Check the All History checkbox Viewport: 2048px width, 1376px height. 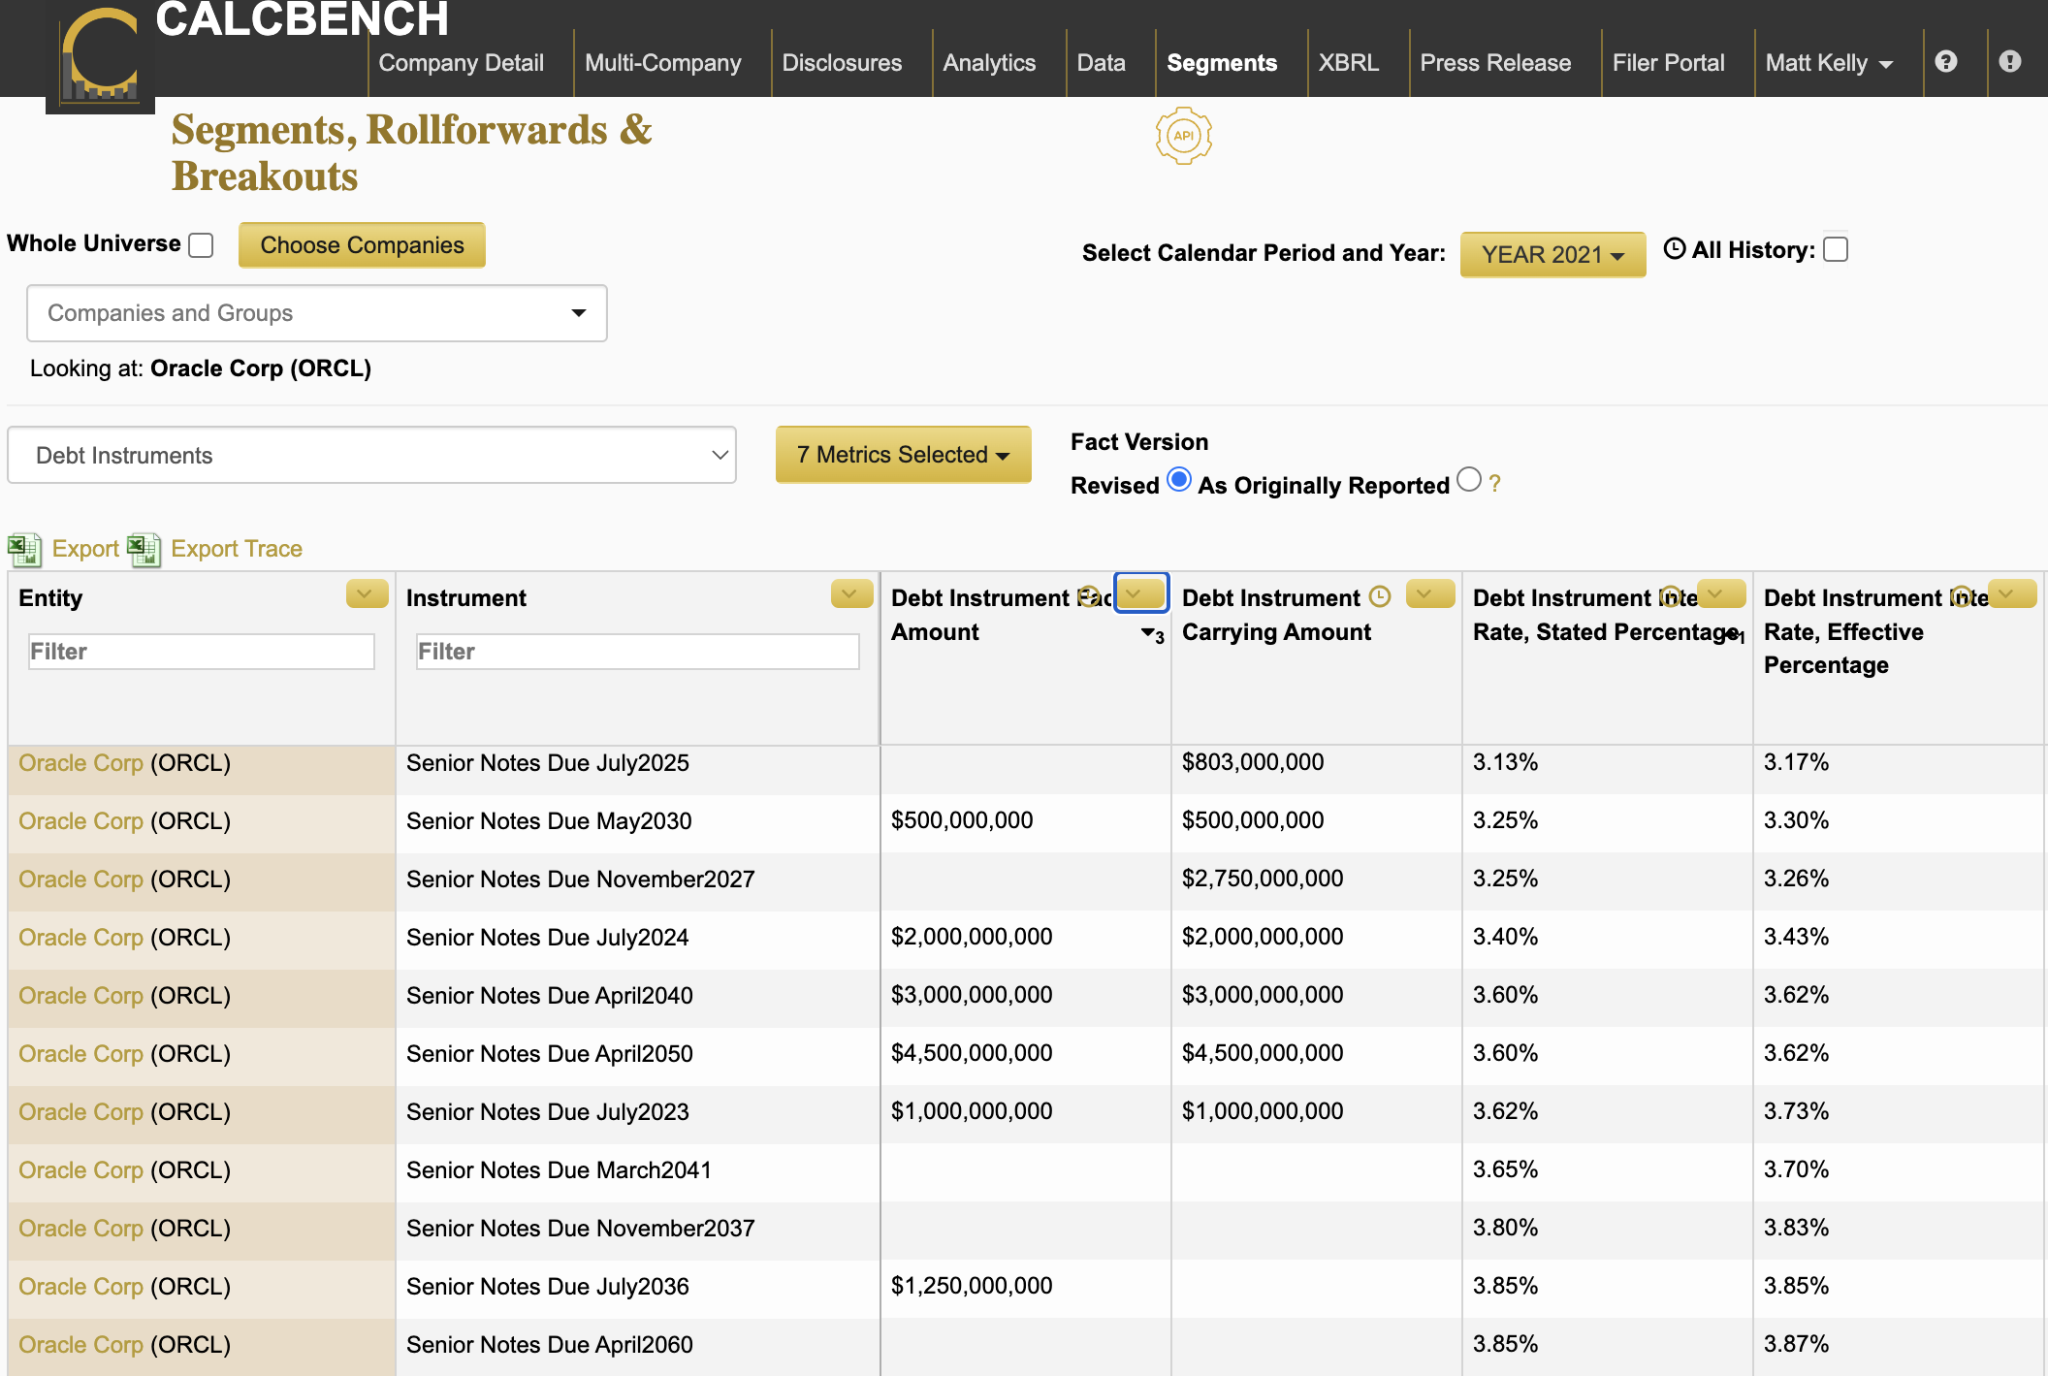click(x=1835, y=249)
